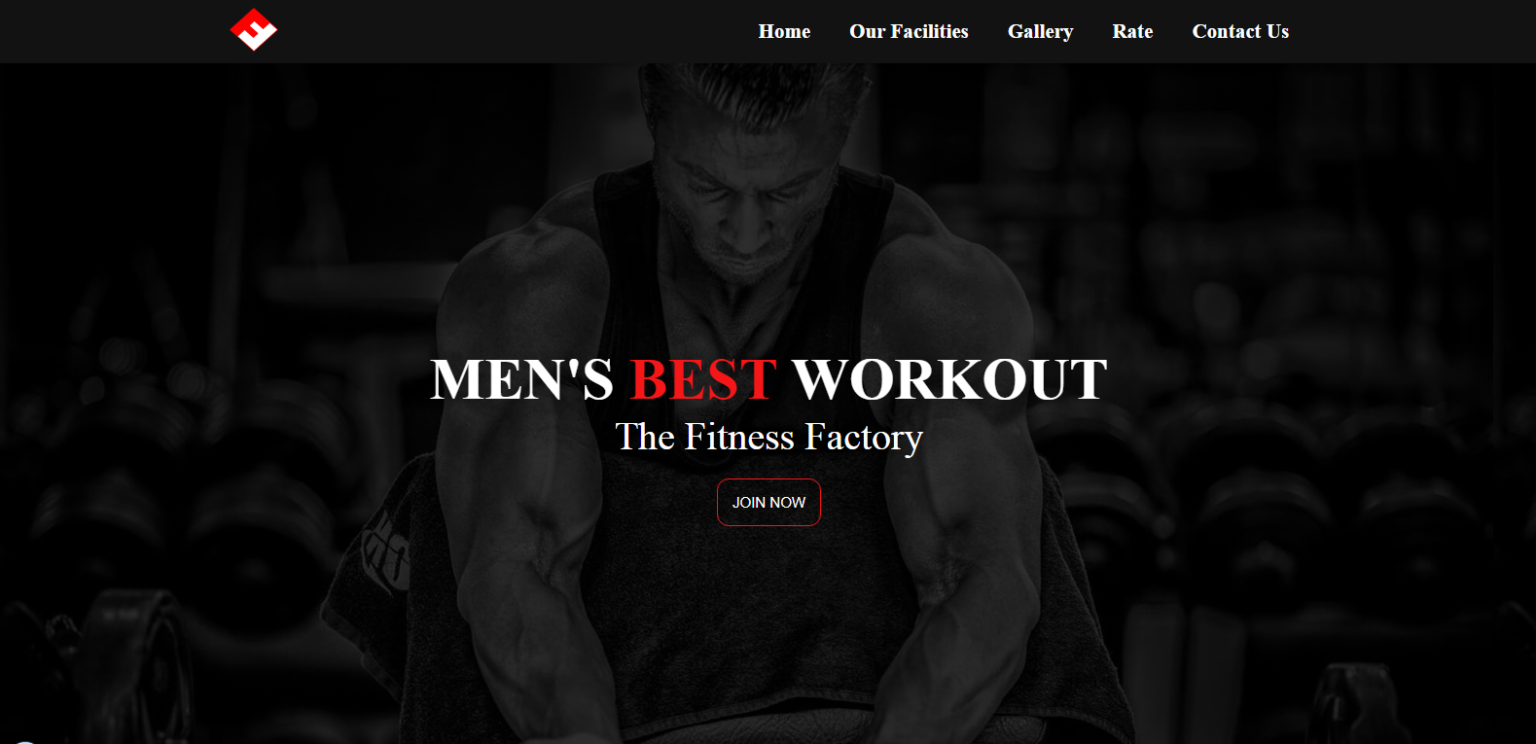1536x744 pixels.
Task: Click the word Factory in subtitle
Action: [864, 437]
